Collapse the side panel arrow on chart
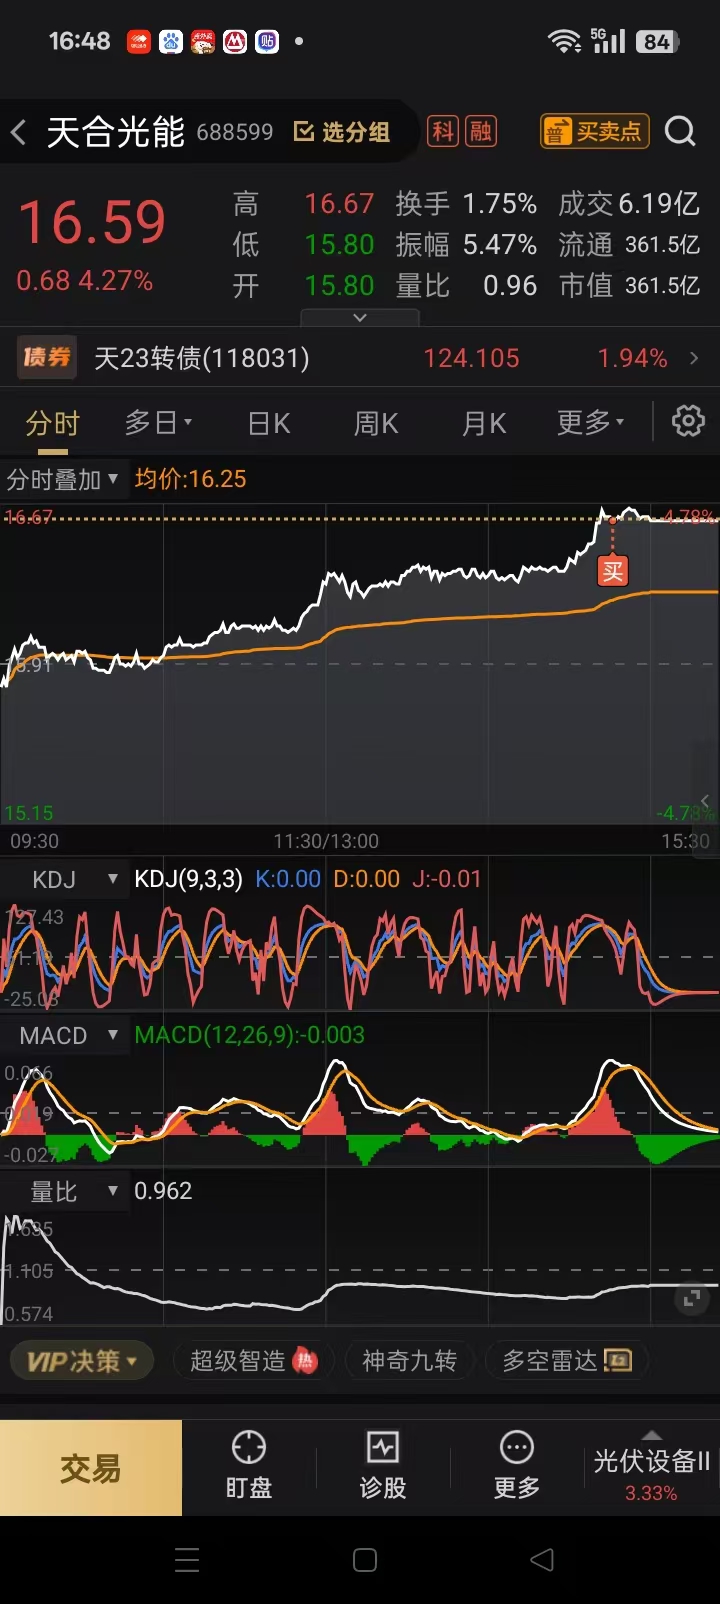Screen dimensions: 720x1604 [x=706, y=800]
